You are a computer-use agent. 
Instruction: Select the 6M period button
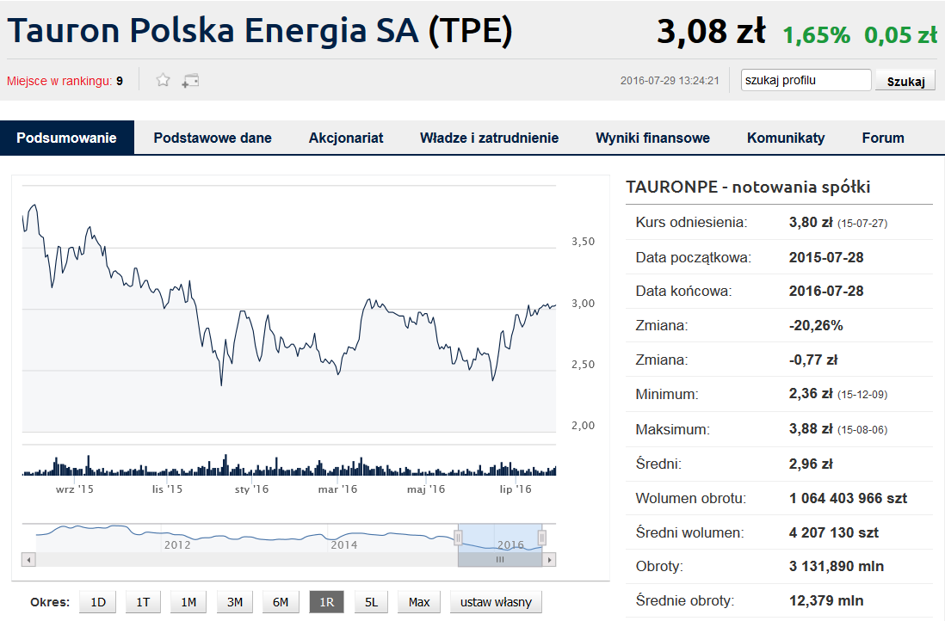point(280,602)
